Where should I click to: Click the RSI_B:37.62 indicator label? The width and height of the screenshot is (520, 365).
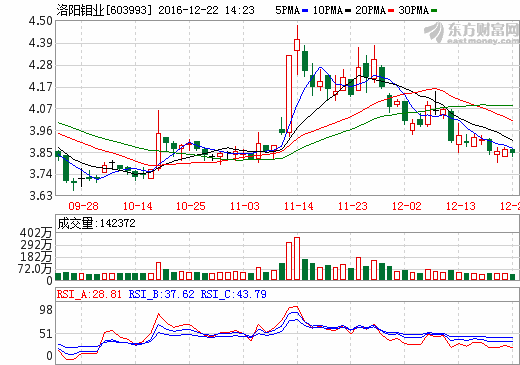coord(161,294)
